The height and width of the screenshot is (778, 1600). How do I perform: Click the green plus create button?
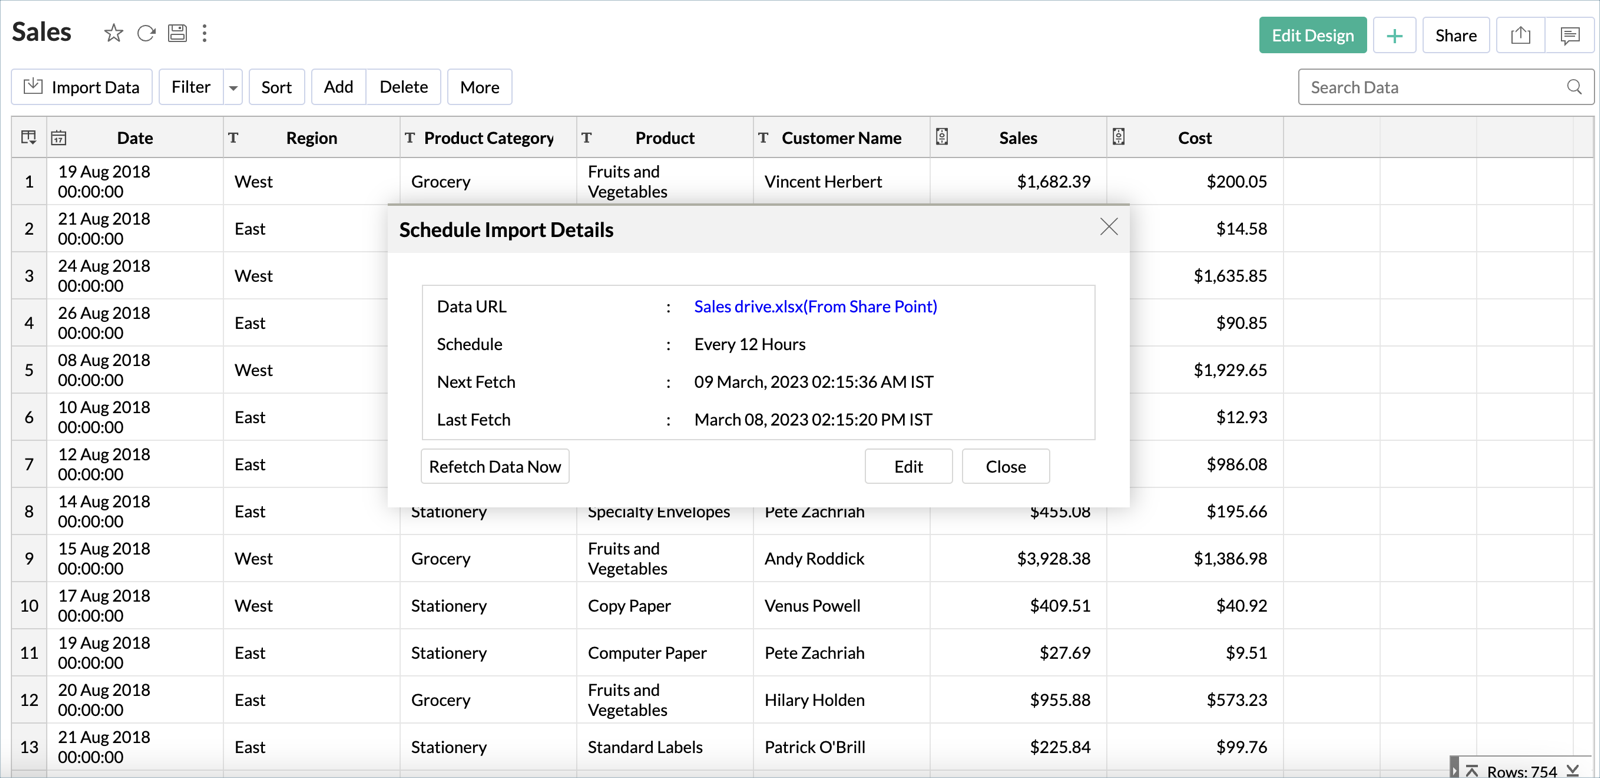tap(1394, 36)
